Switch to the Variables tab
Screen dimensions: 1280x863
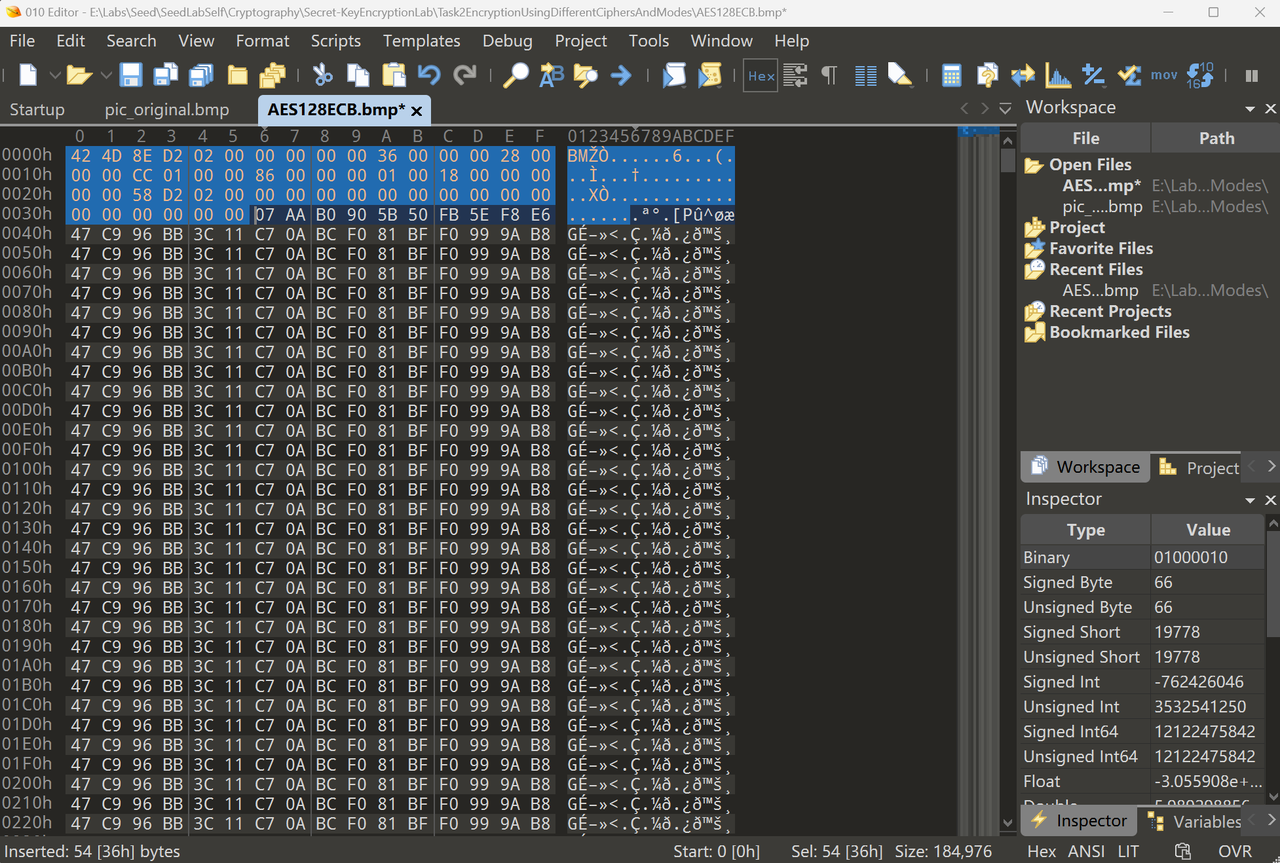(x=1196, y=821)
